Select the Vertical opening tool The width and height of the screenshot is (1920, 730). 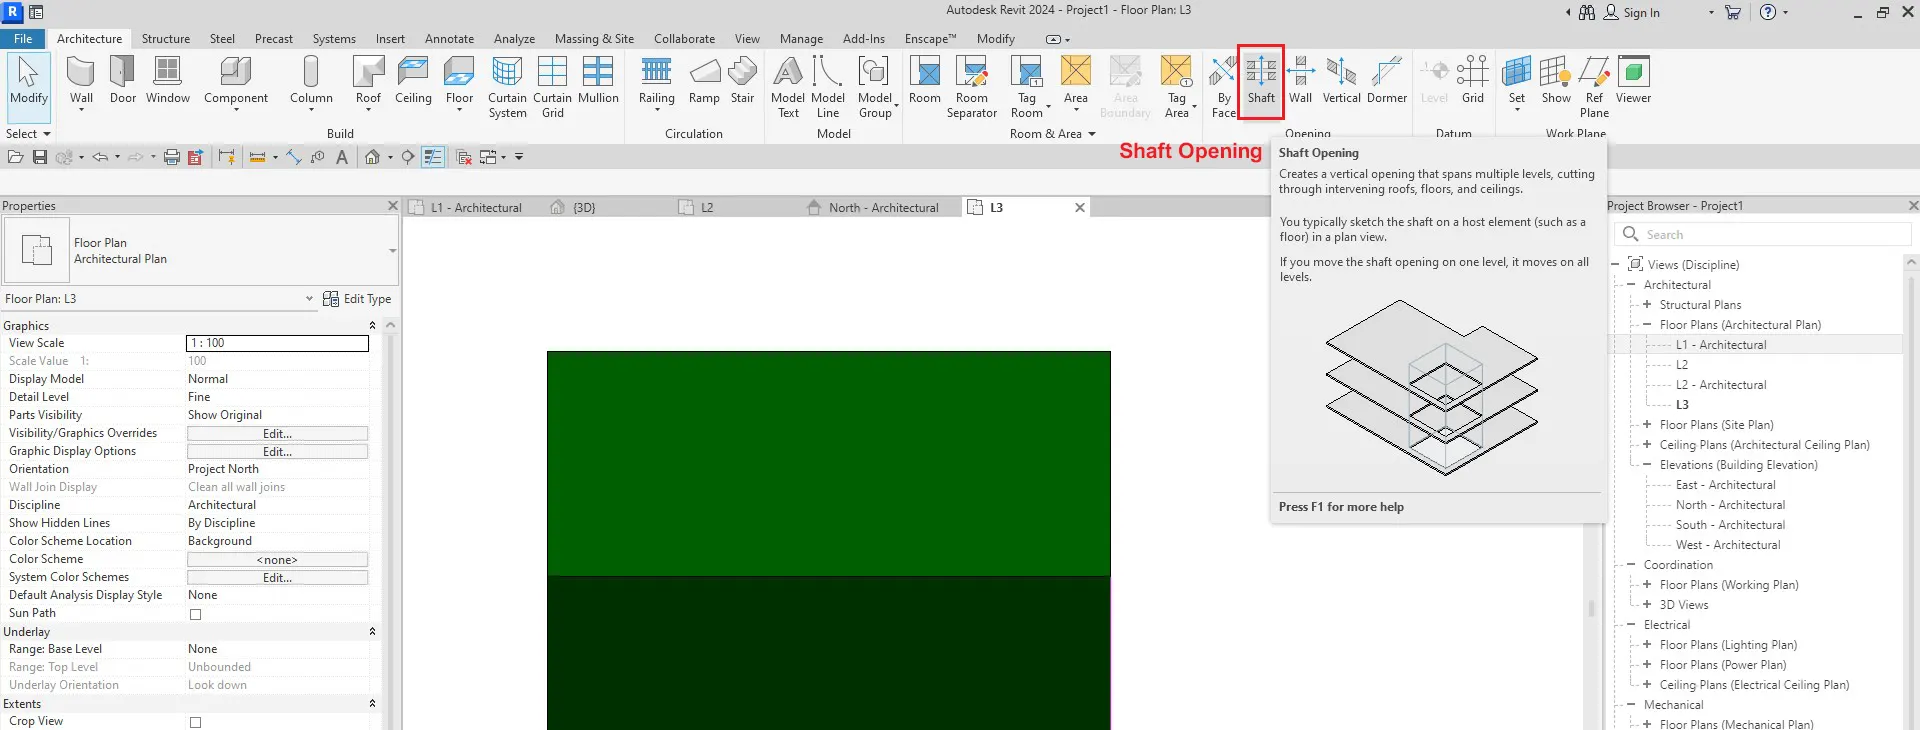[1341, 80]
